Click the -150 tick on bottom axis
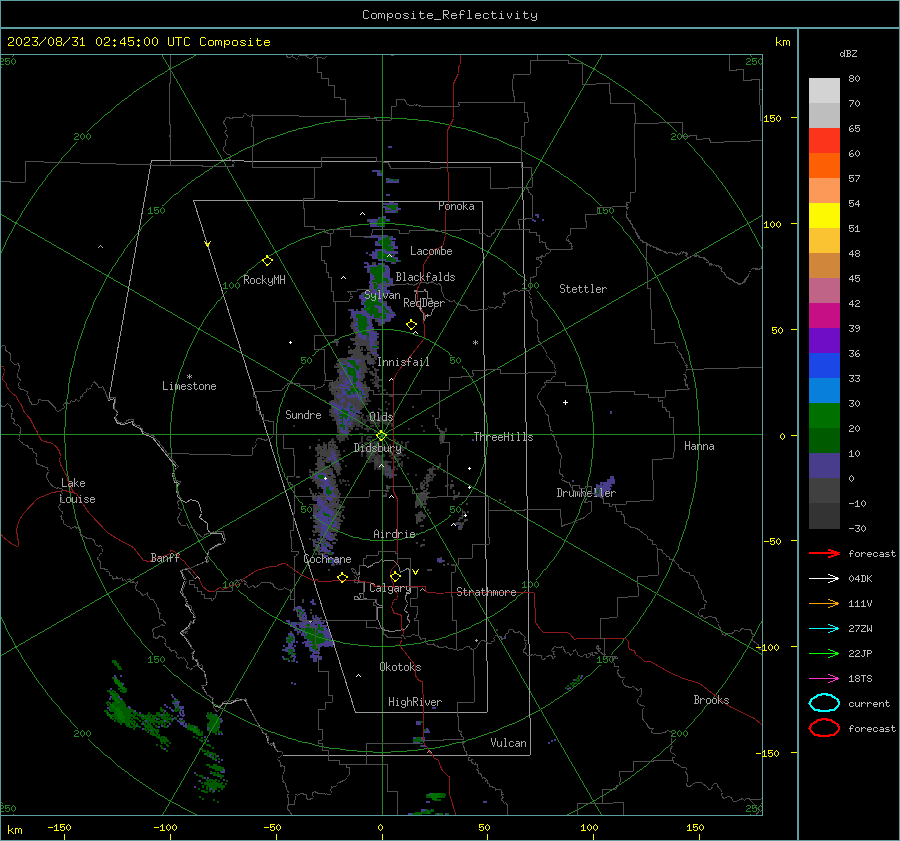 point(59,828)
